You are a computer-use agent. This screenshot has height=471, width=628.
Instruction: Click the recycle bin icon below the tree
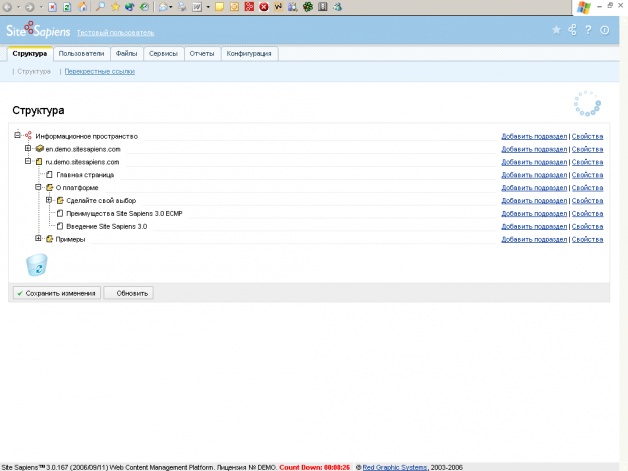pyautogui.click(x=36, y=264)
